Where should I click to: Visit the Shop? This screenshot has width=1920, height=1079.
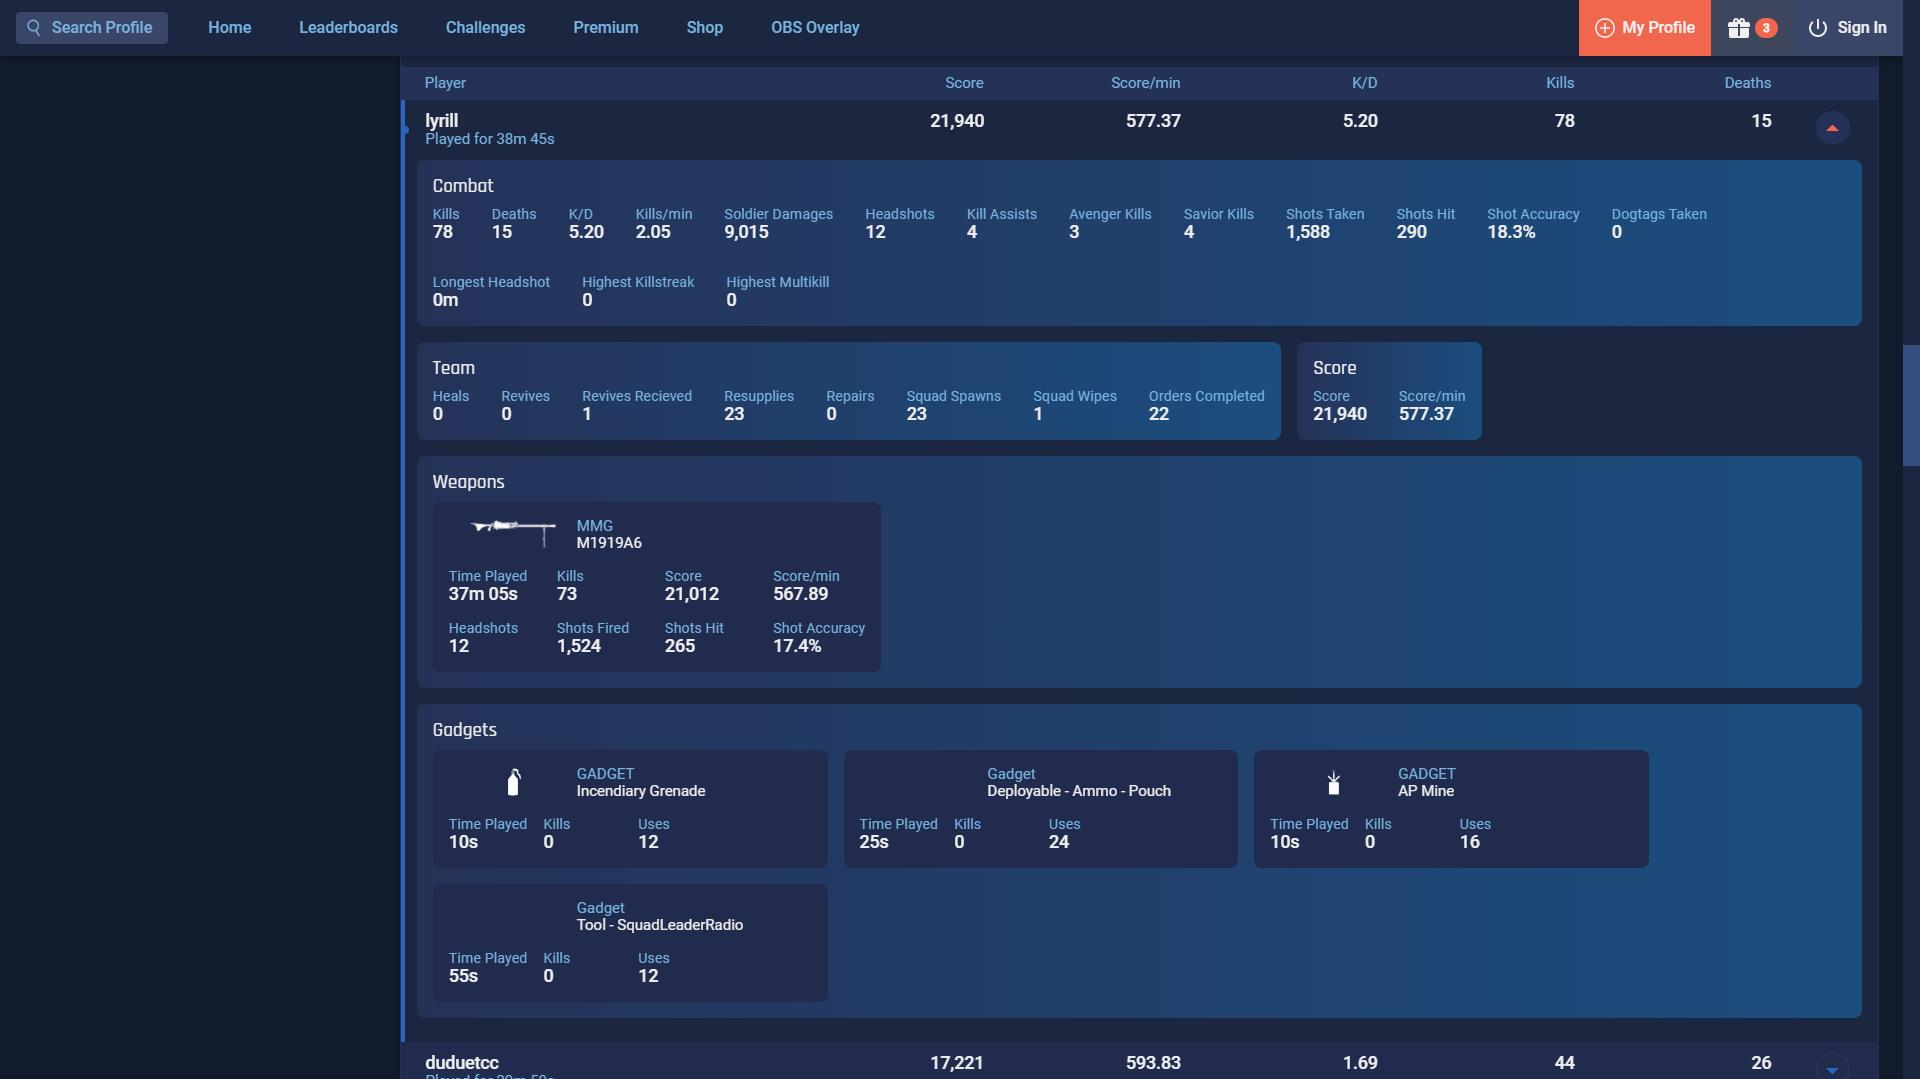pos(705,28)
